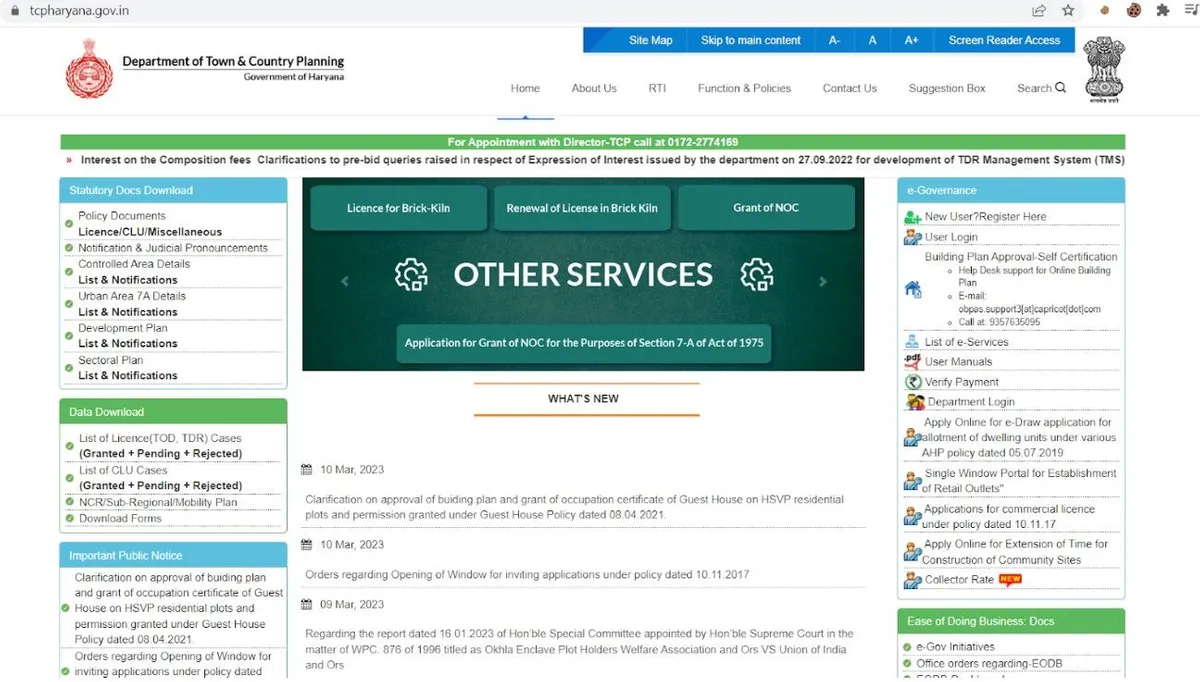Screen dimensions: 1200x682
Task: Increase font size with A+ button
Action: 911,40
